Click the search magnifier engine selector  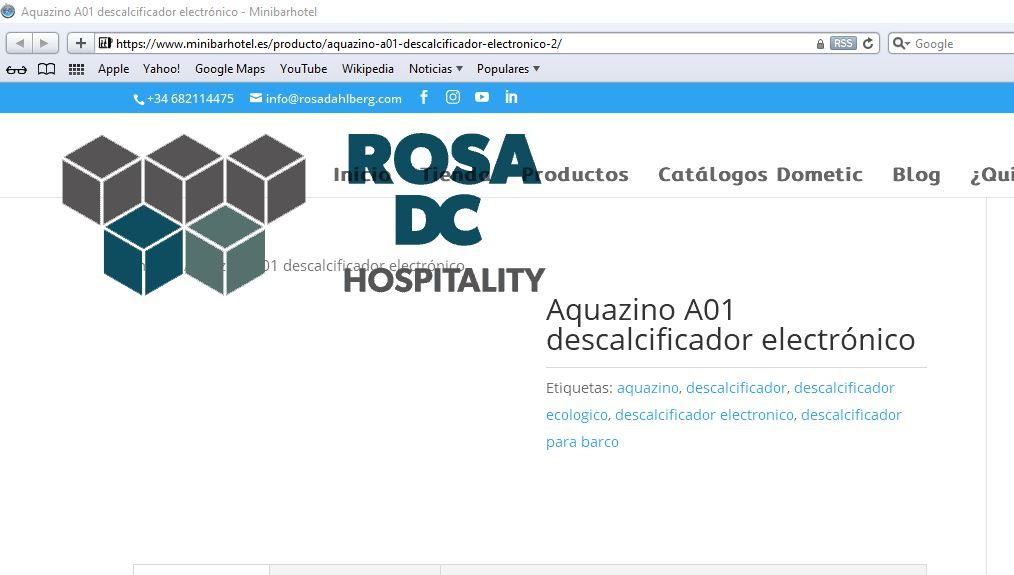coord(901,43)
